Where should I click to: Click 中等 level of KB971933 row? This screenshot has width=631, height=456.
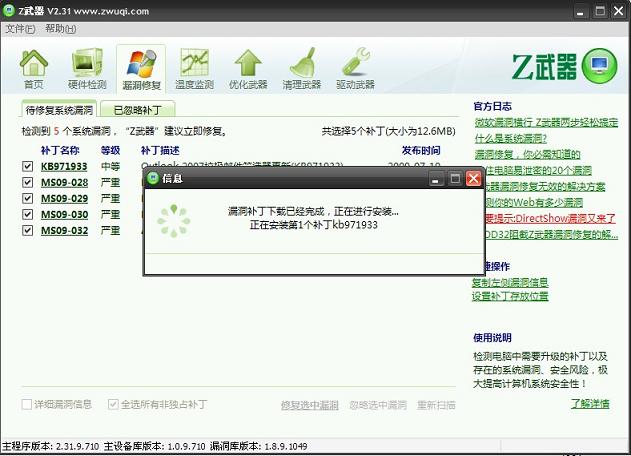tap(110, 166)
